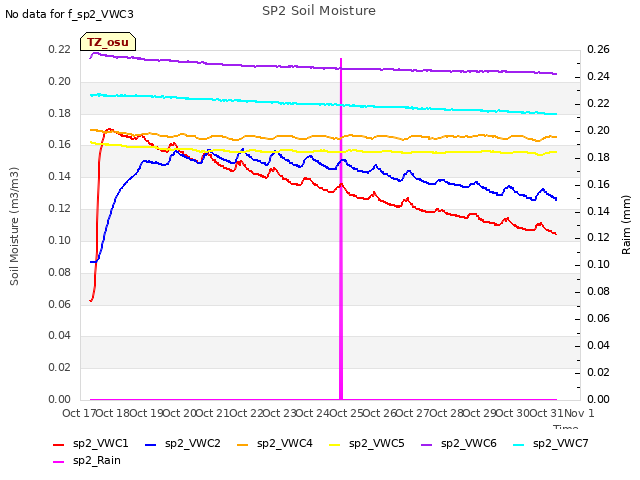This screenshot has width=640, height=480.
Task: Click the Raim (mm) right axis label
Action: (626, 225)
